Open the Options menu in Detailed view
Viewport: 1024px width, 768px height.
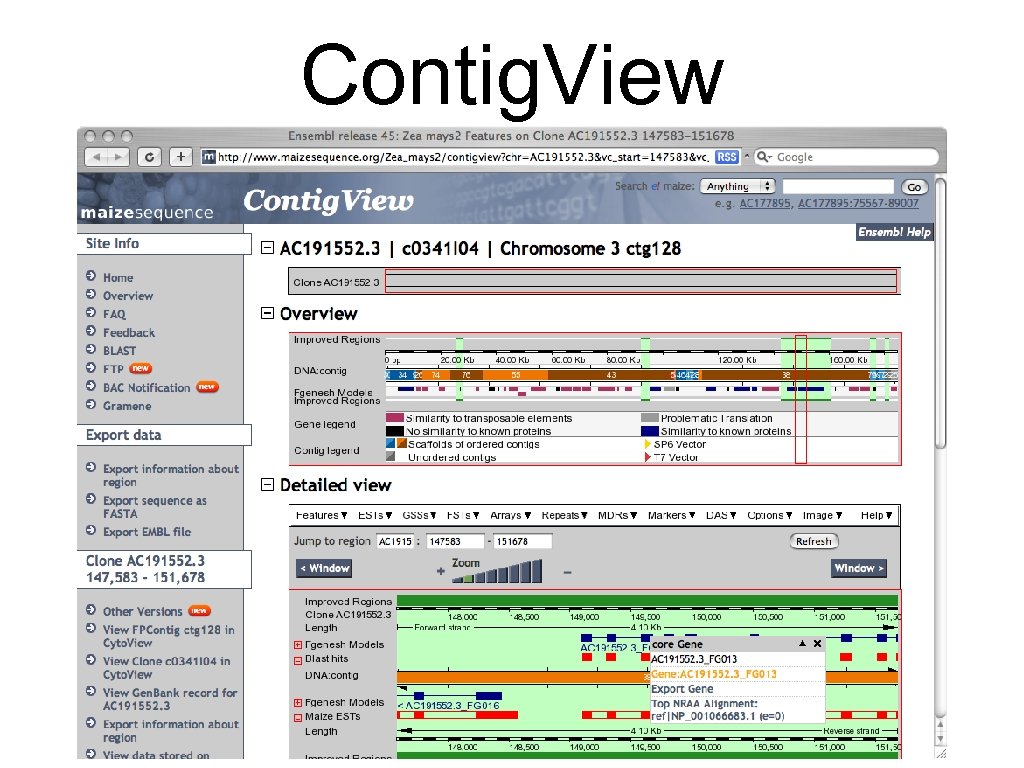pyautogui.click(x=768, y=515)
